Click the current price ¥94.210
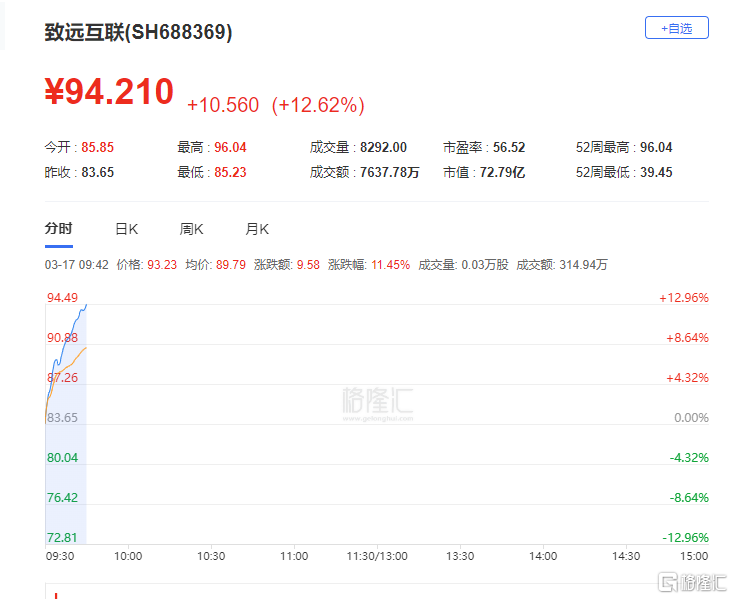The image size is (733, 599). point(109,91)
